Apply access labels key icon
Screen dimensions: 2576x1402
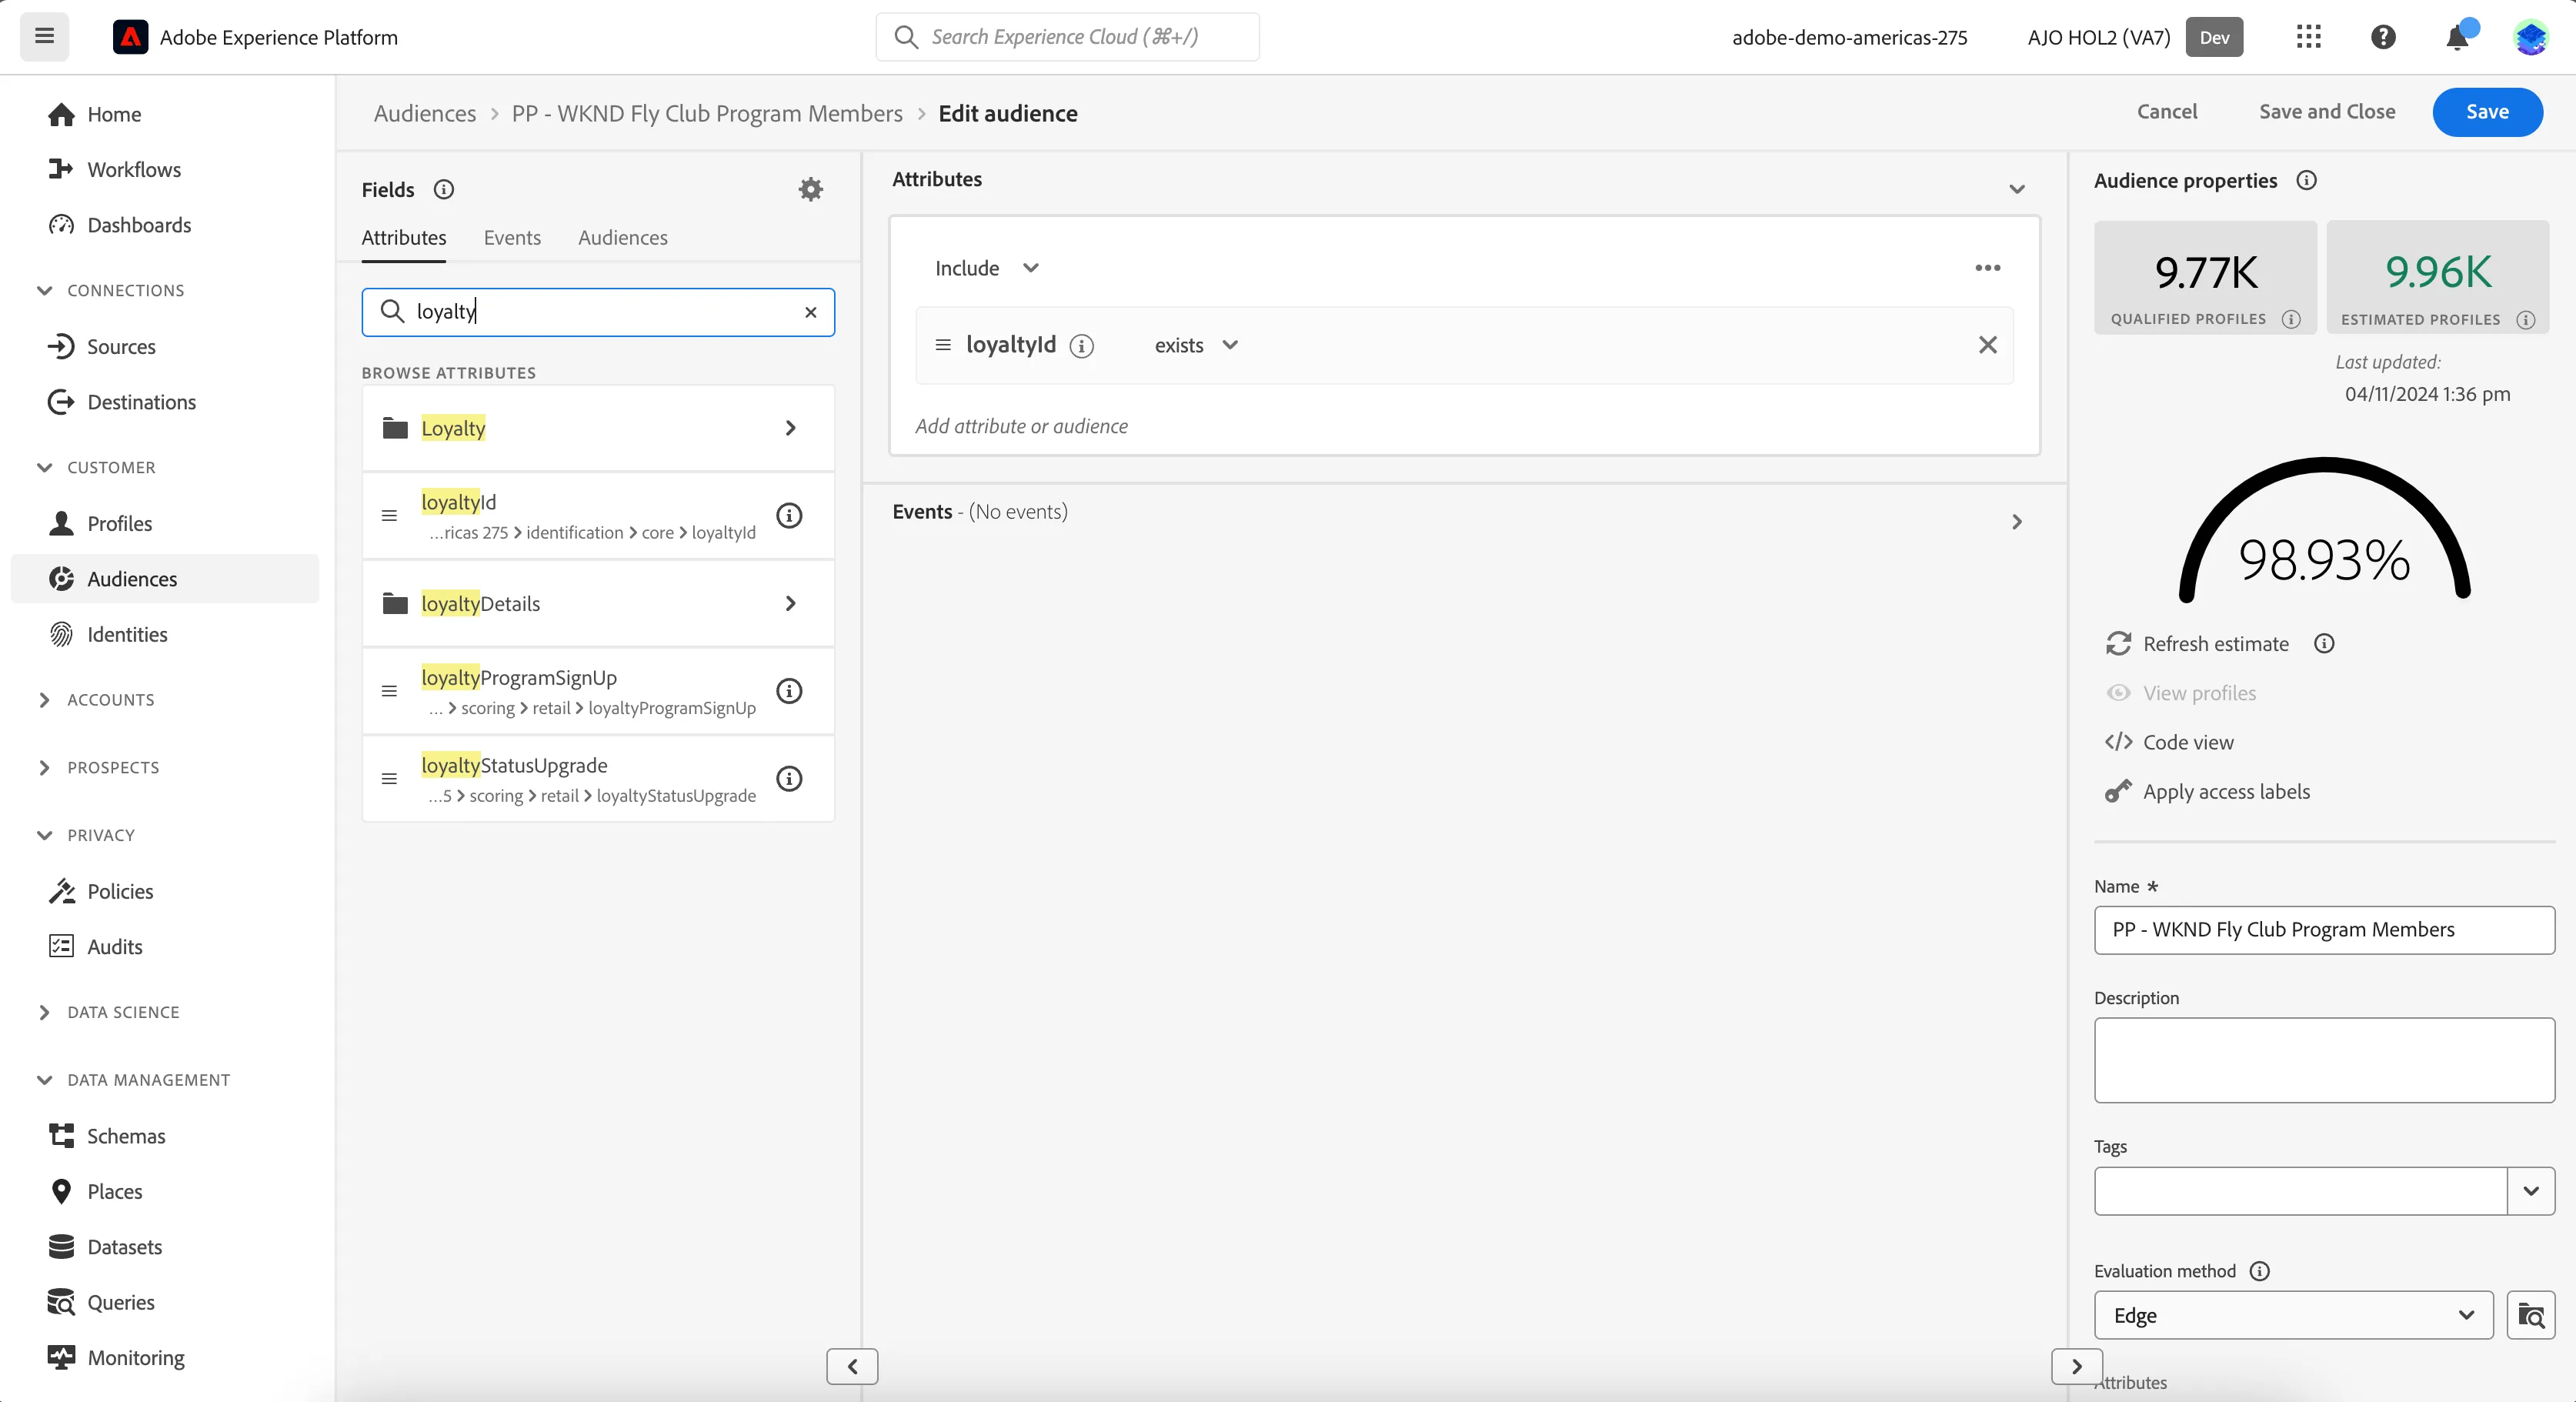2118,791
